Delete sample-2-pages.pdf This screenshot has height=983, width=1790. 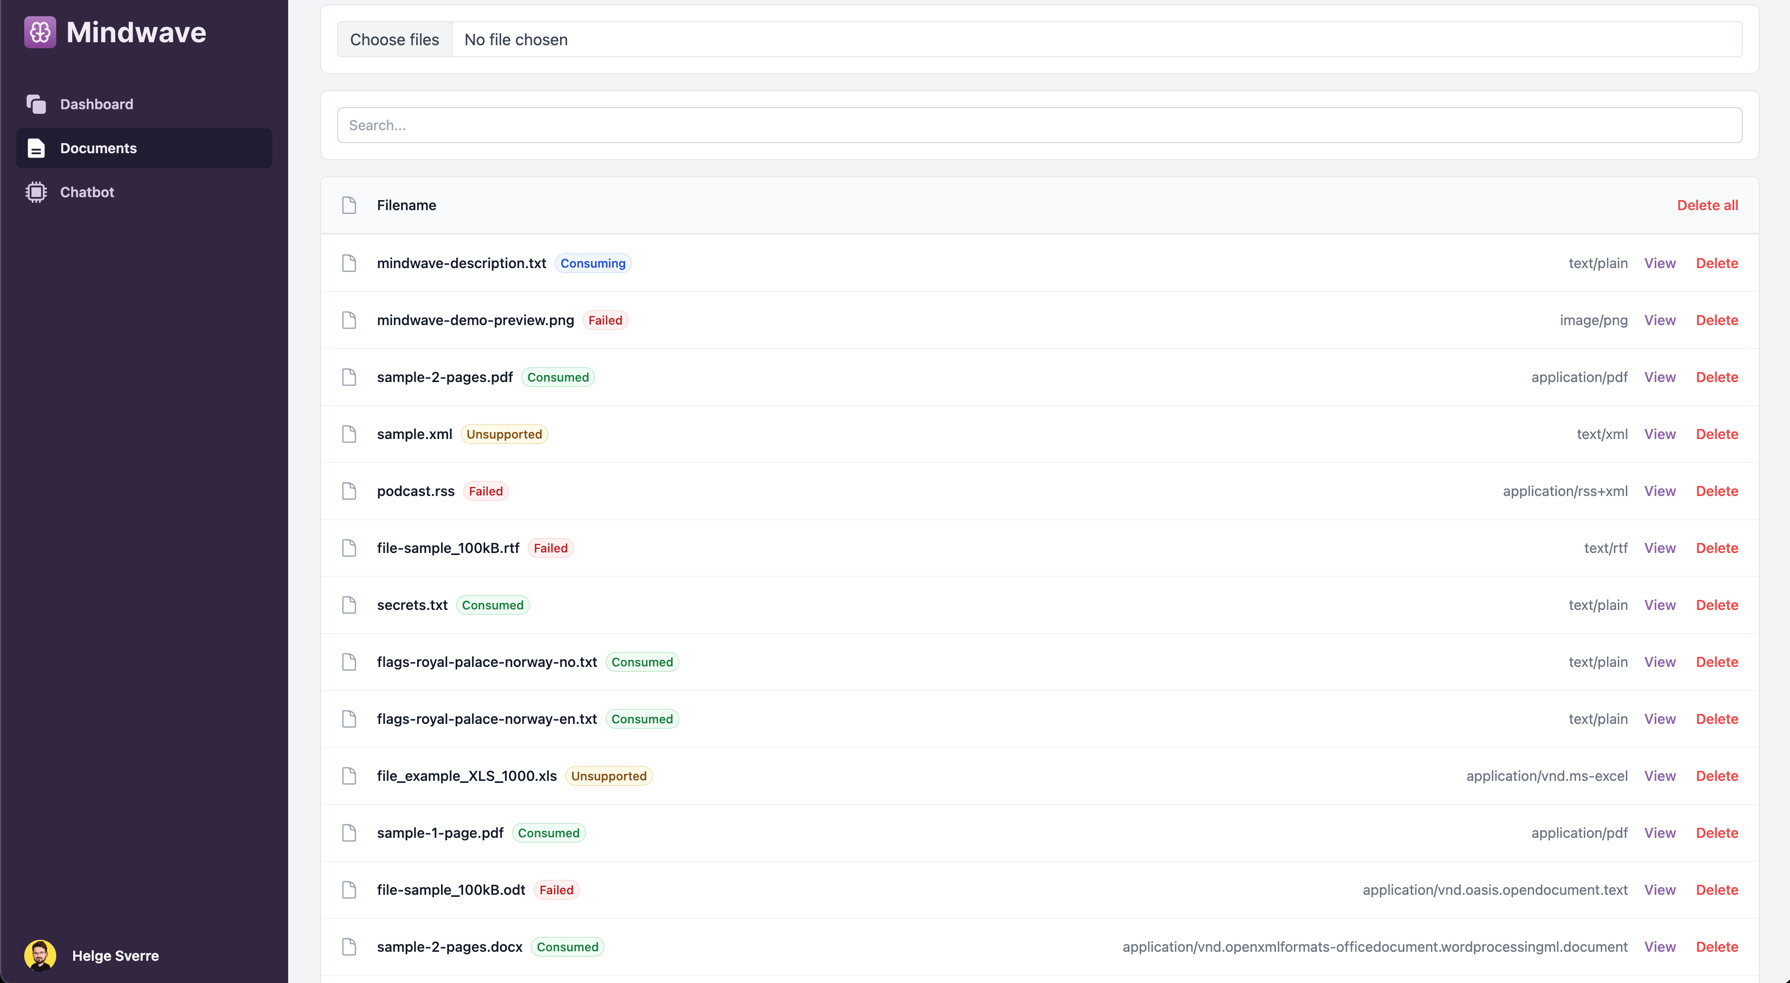(1717, 377)
